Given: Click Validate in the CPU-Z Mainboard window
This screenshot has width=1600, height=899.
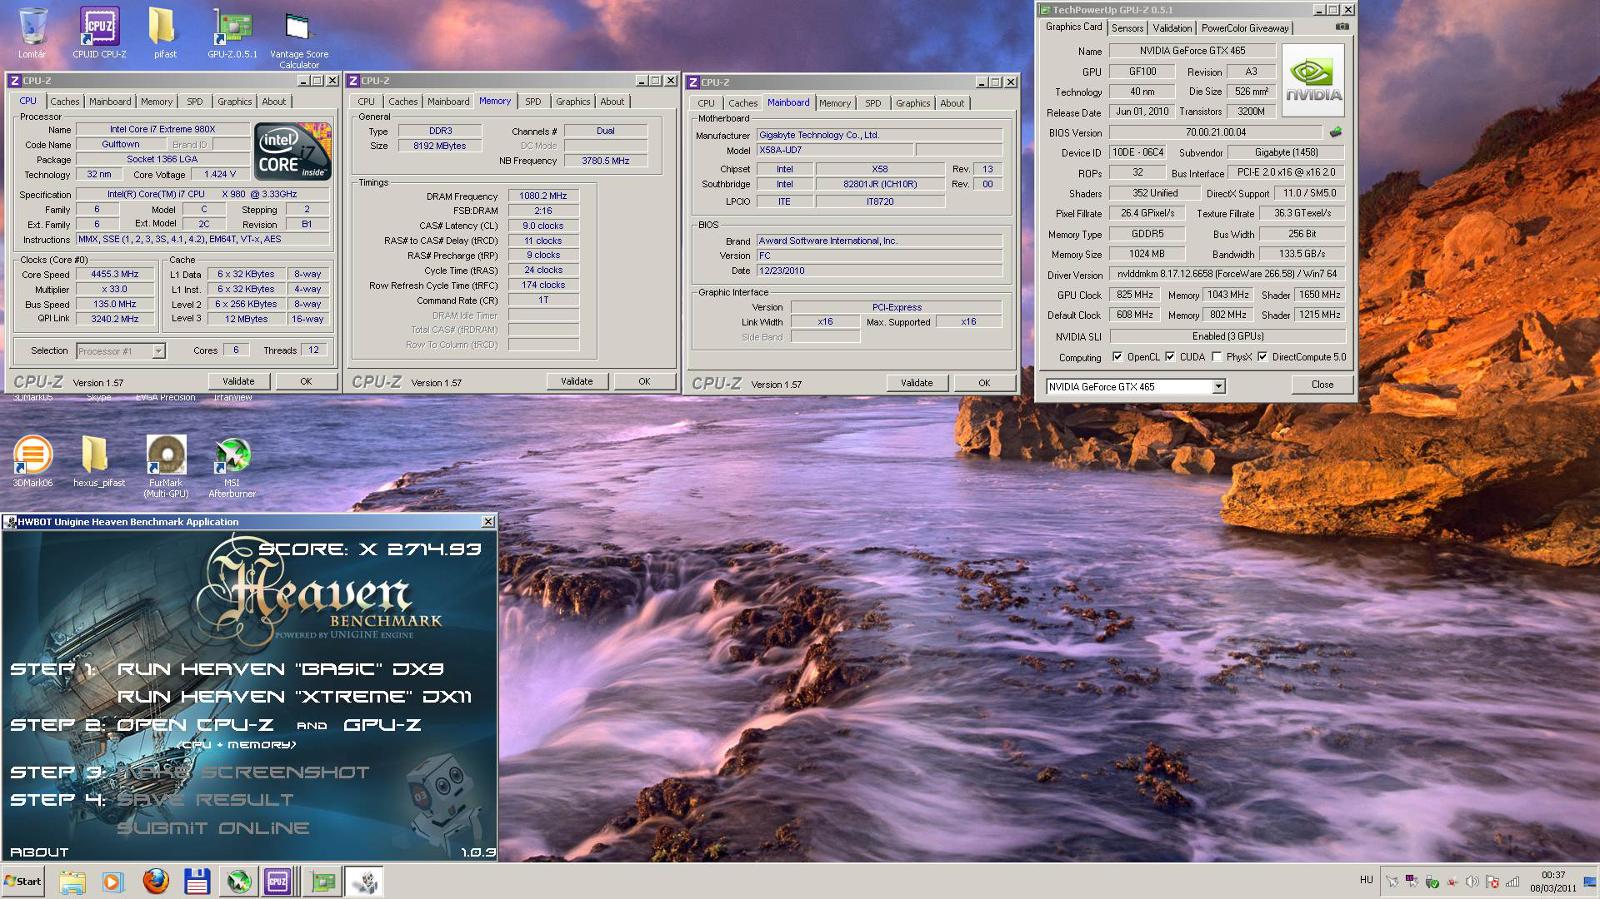Looking at the screenshot, I should coord(916,383).
